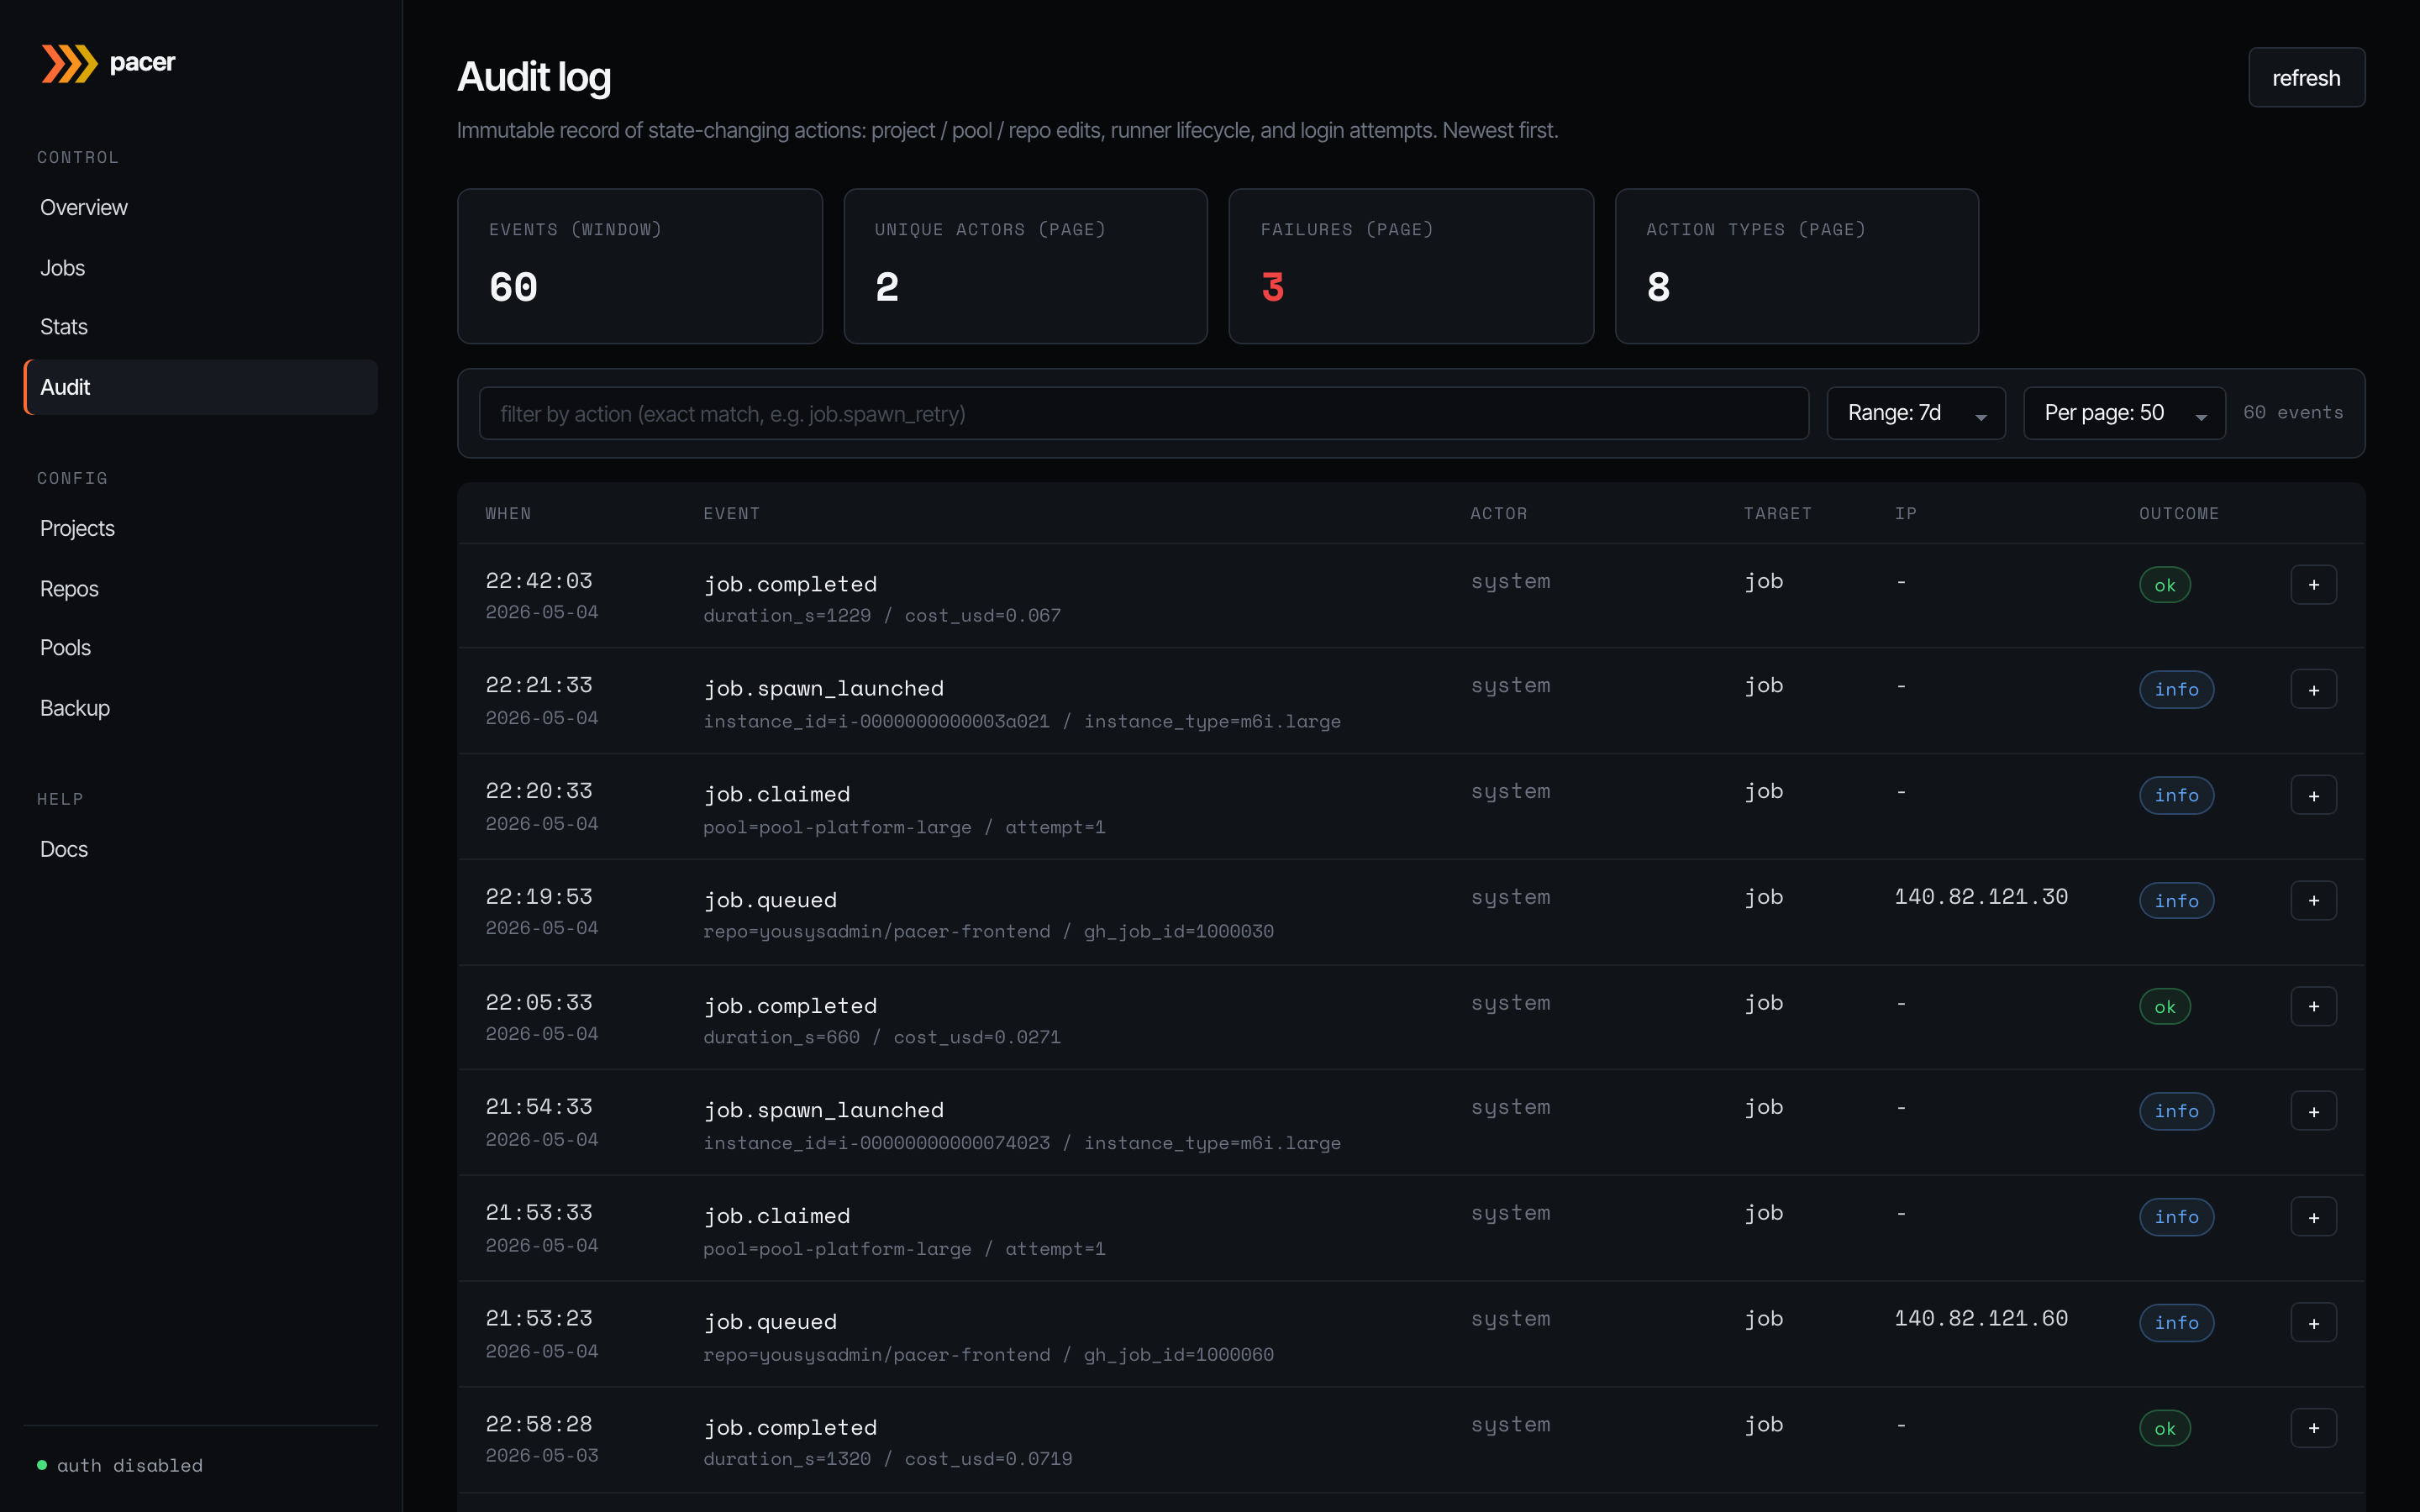Viewport: 2420px width, 1512px height.
Task: Click the EVENT column header
Action: coord(731,513)
